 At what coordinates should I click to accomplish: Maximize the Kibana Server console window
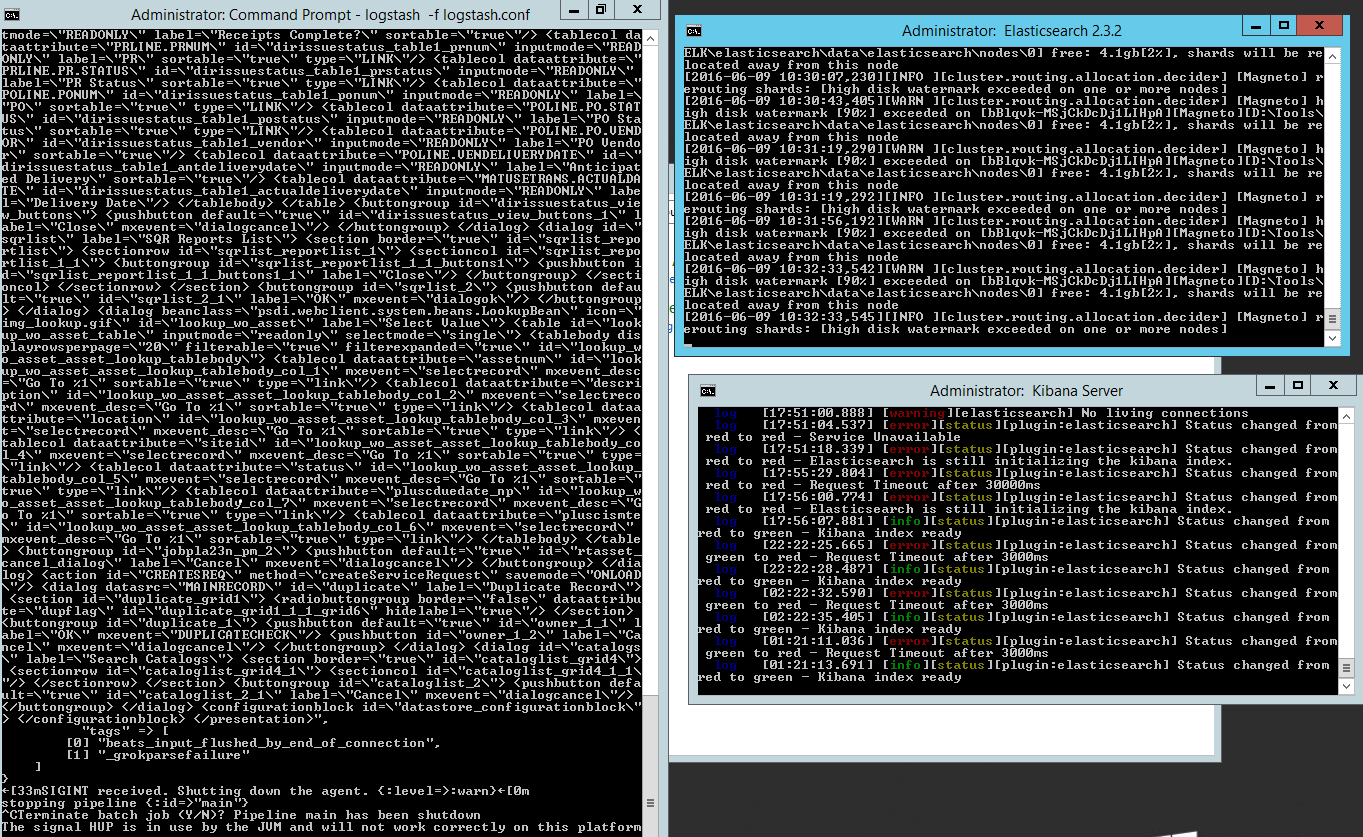pos(1297,385)
